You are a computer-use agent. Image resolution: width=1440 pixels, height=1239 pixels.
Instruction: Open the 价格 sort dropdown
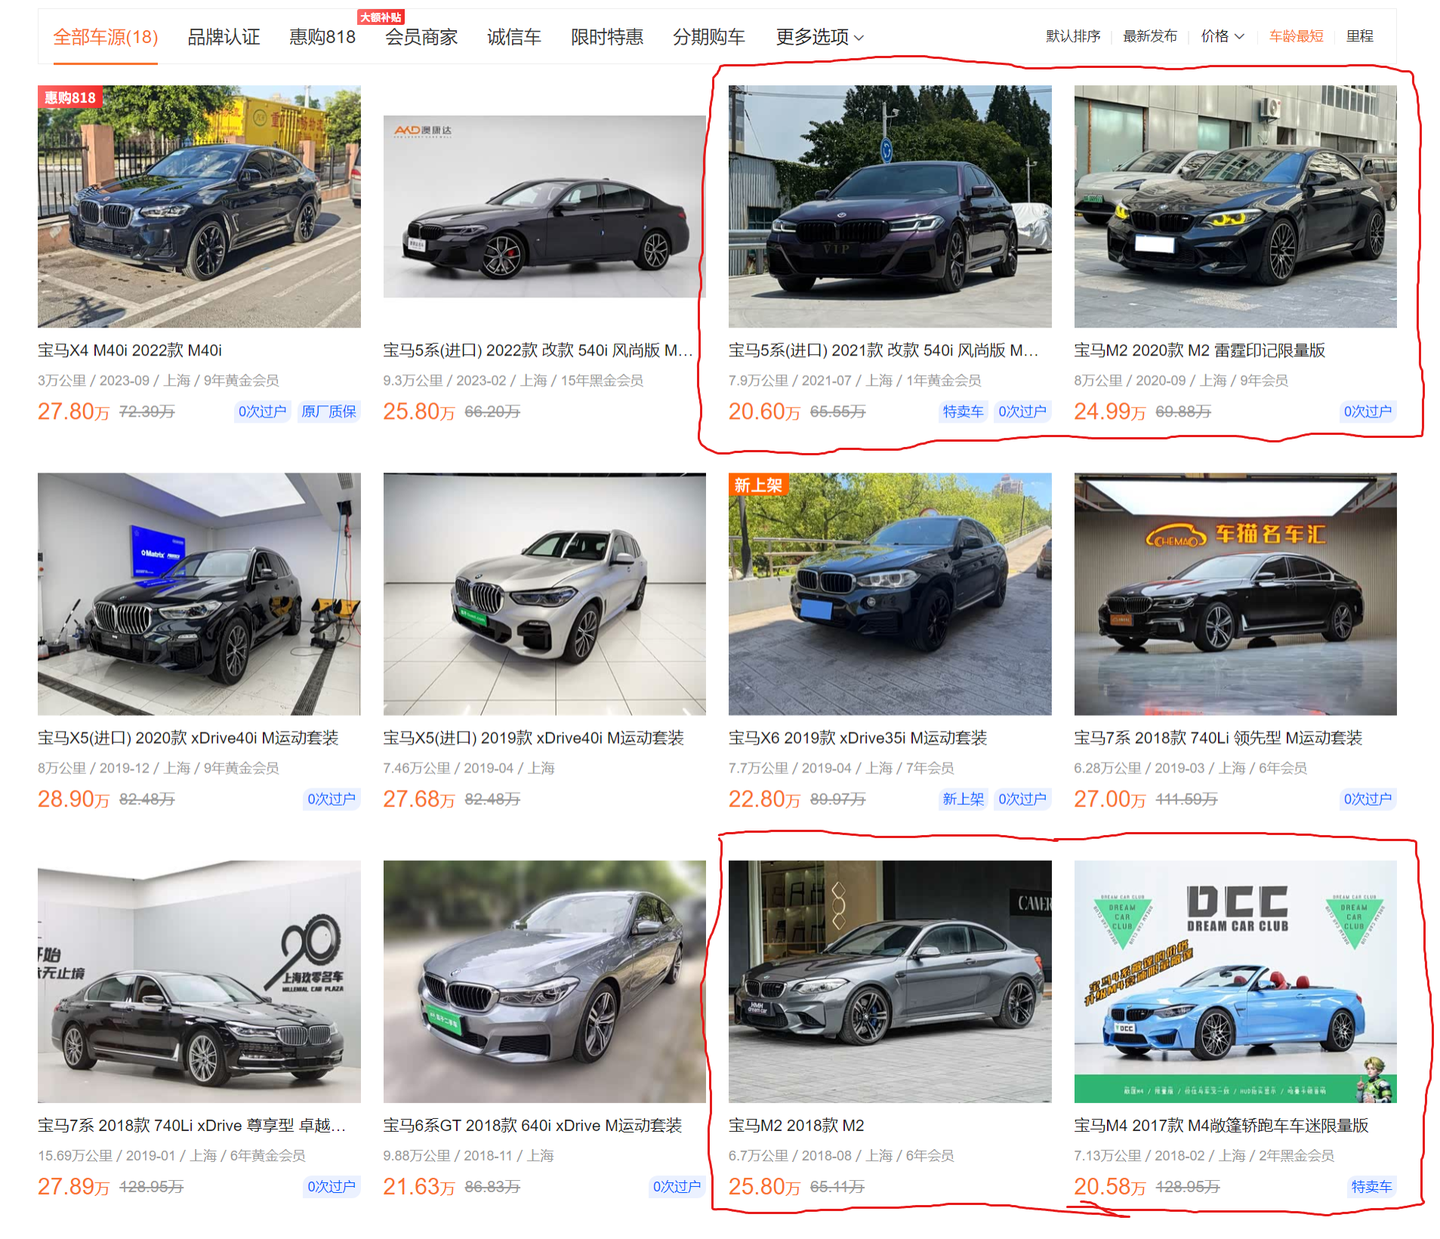[1222, 36]
